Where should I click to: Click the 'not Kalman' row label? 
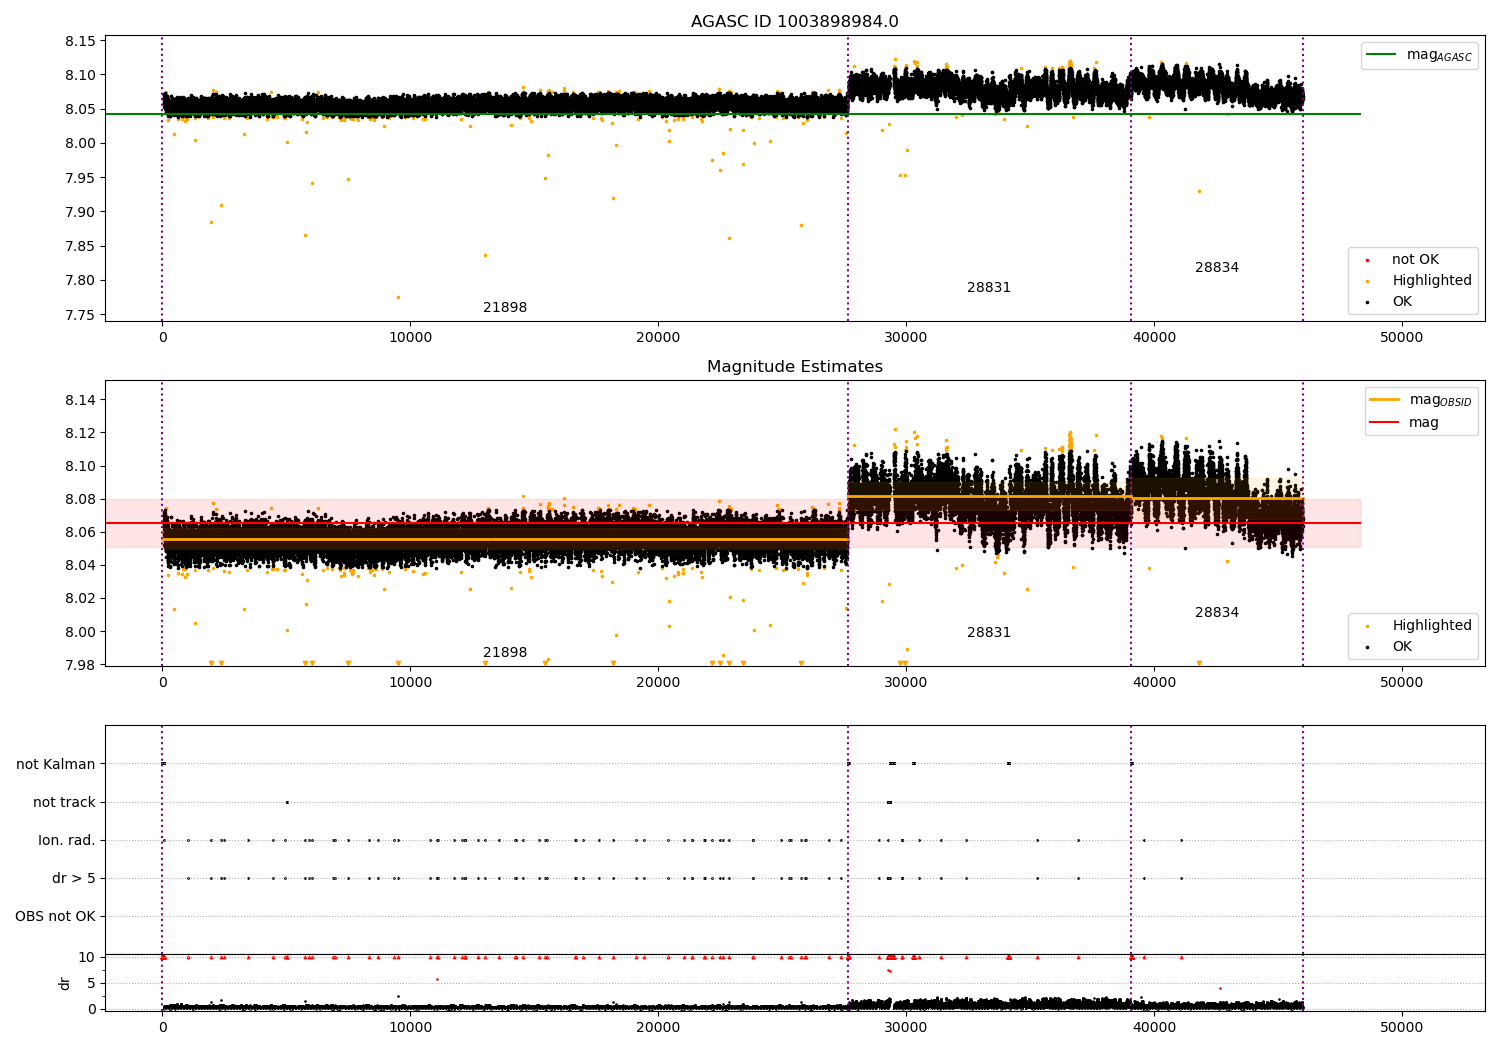(56, 765)
